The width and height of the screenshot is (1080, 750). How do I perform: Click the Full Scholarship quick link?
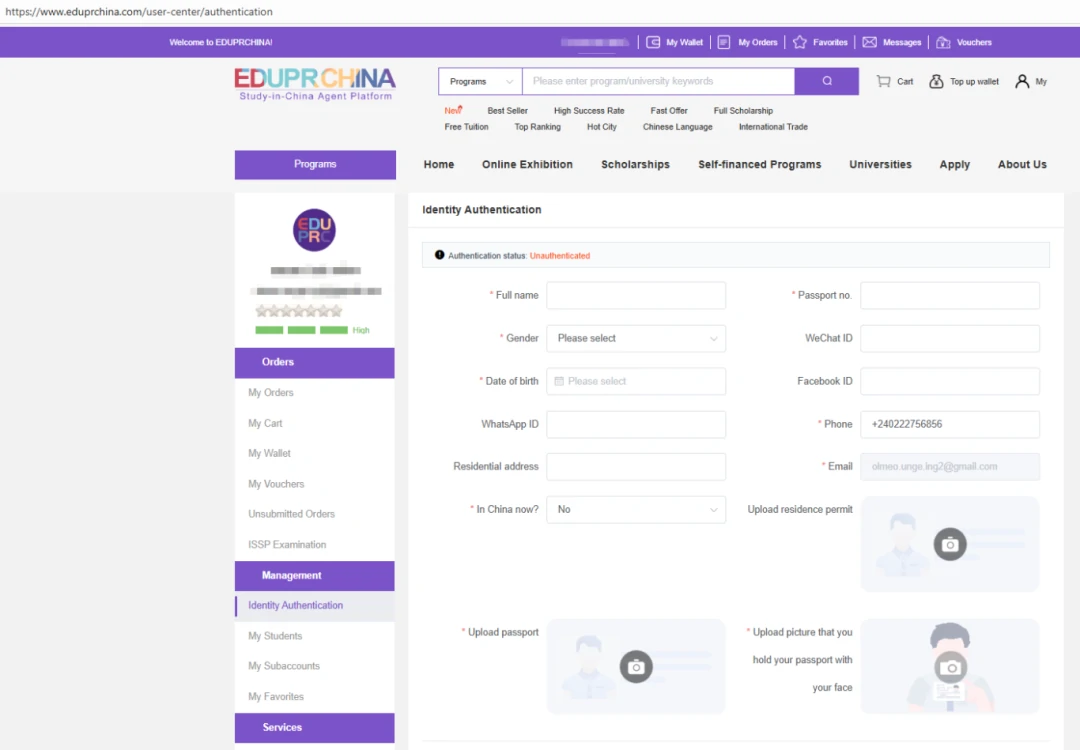tap(743, 111)
